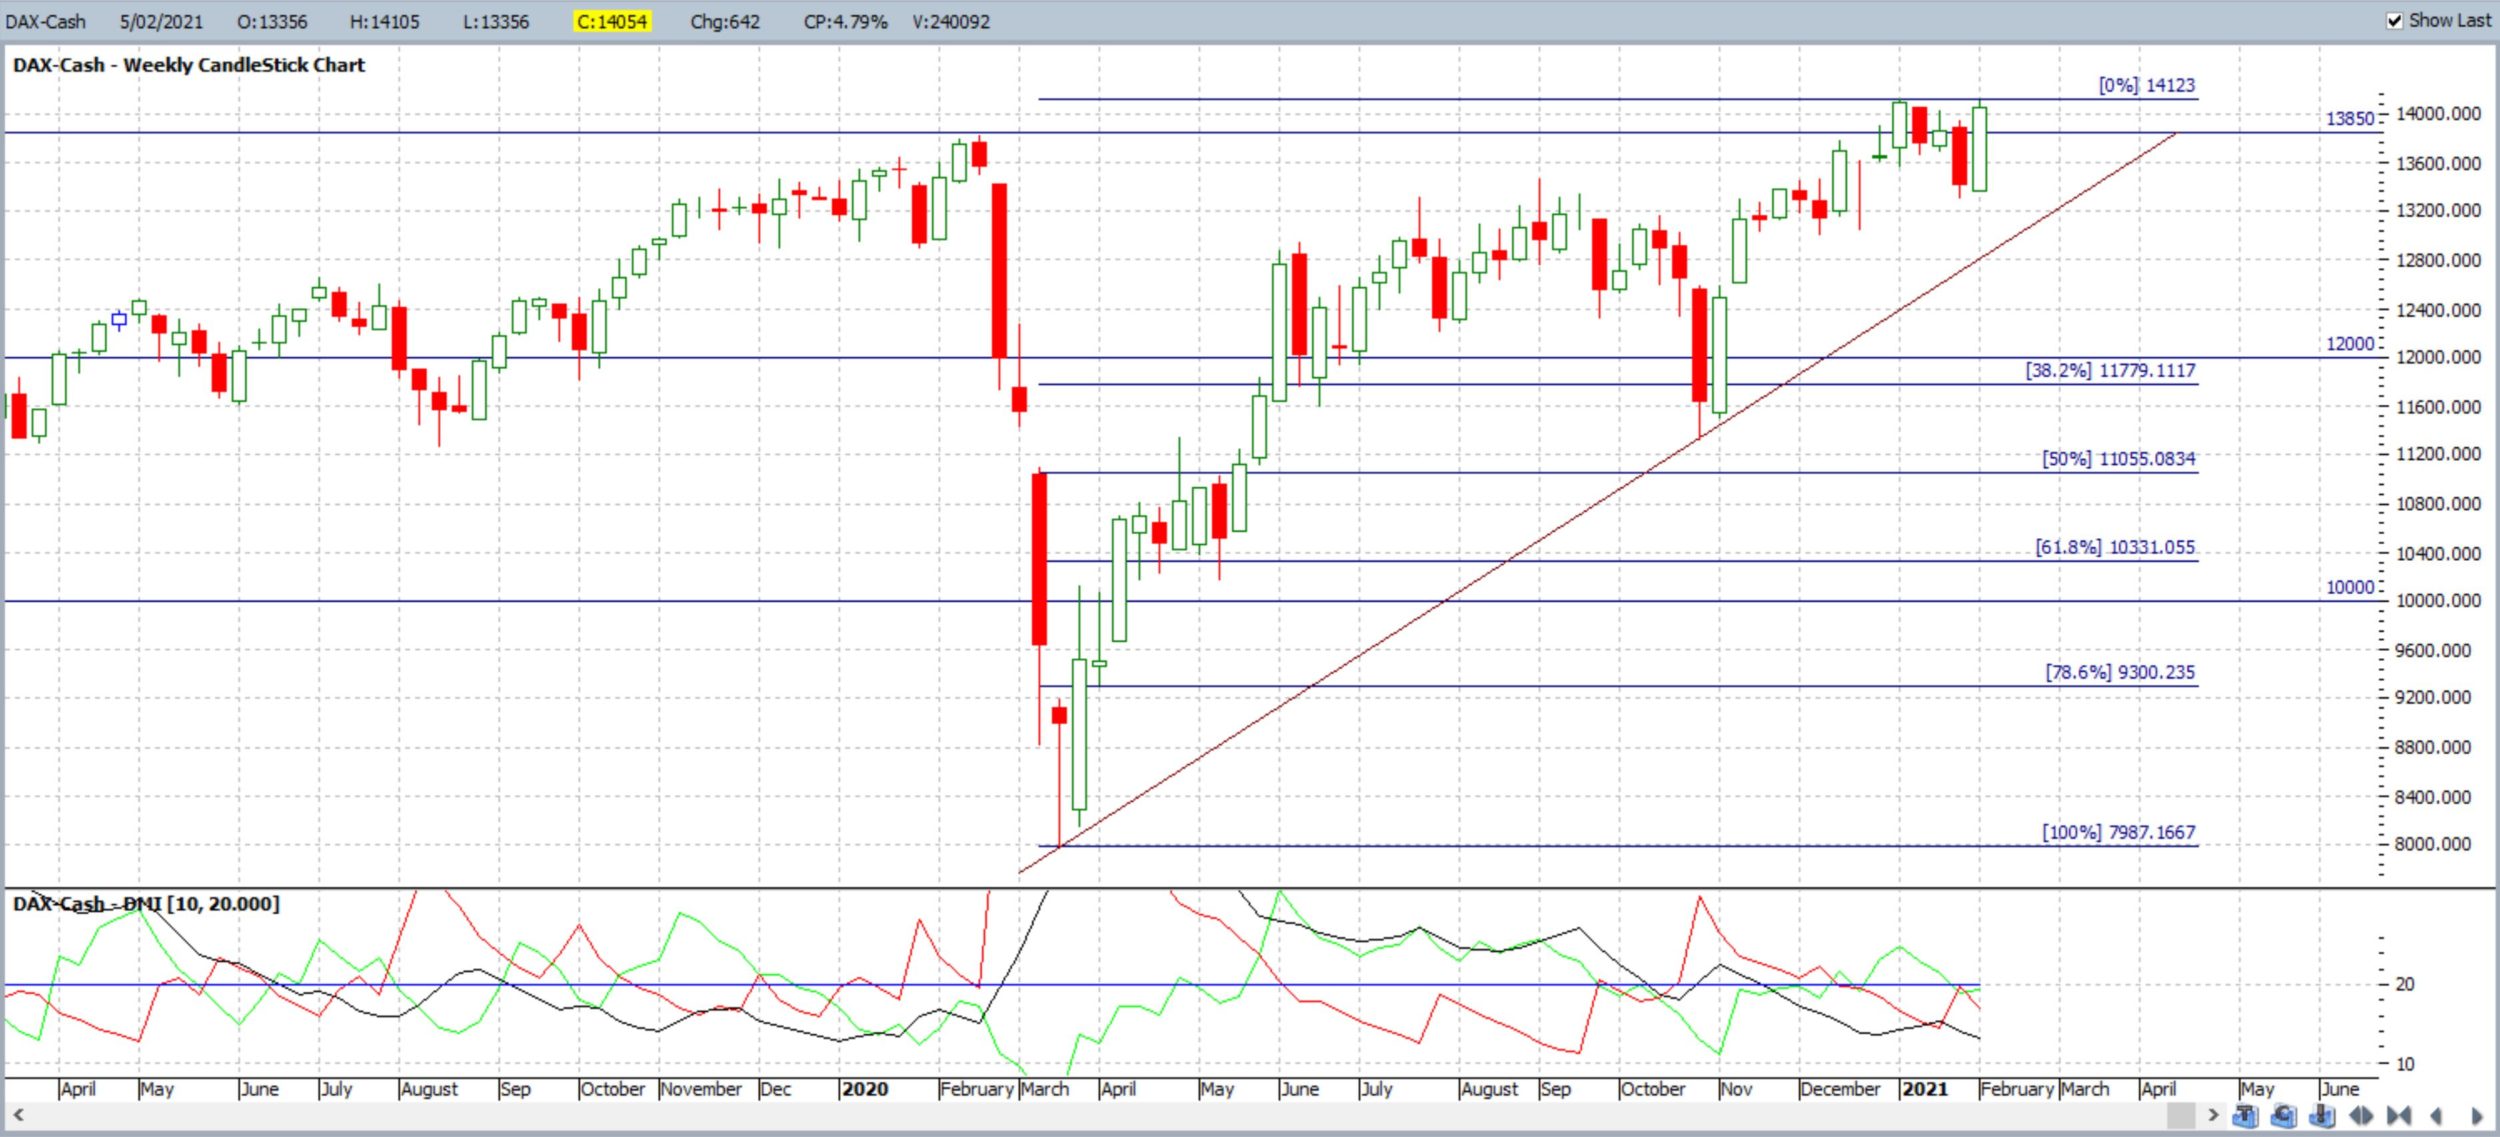The width and height of the screenshot is (2500, 1137).
Task: Click the DAX-Cash symbol name in header
Action: 46,21
